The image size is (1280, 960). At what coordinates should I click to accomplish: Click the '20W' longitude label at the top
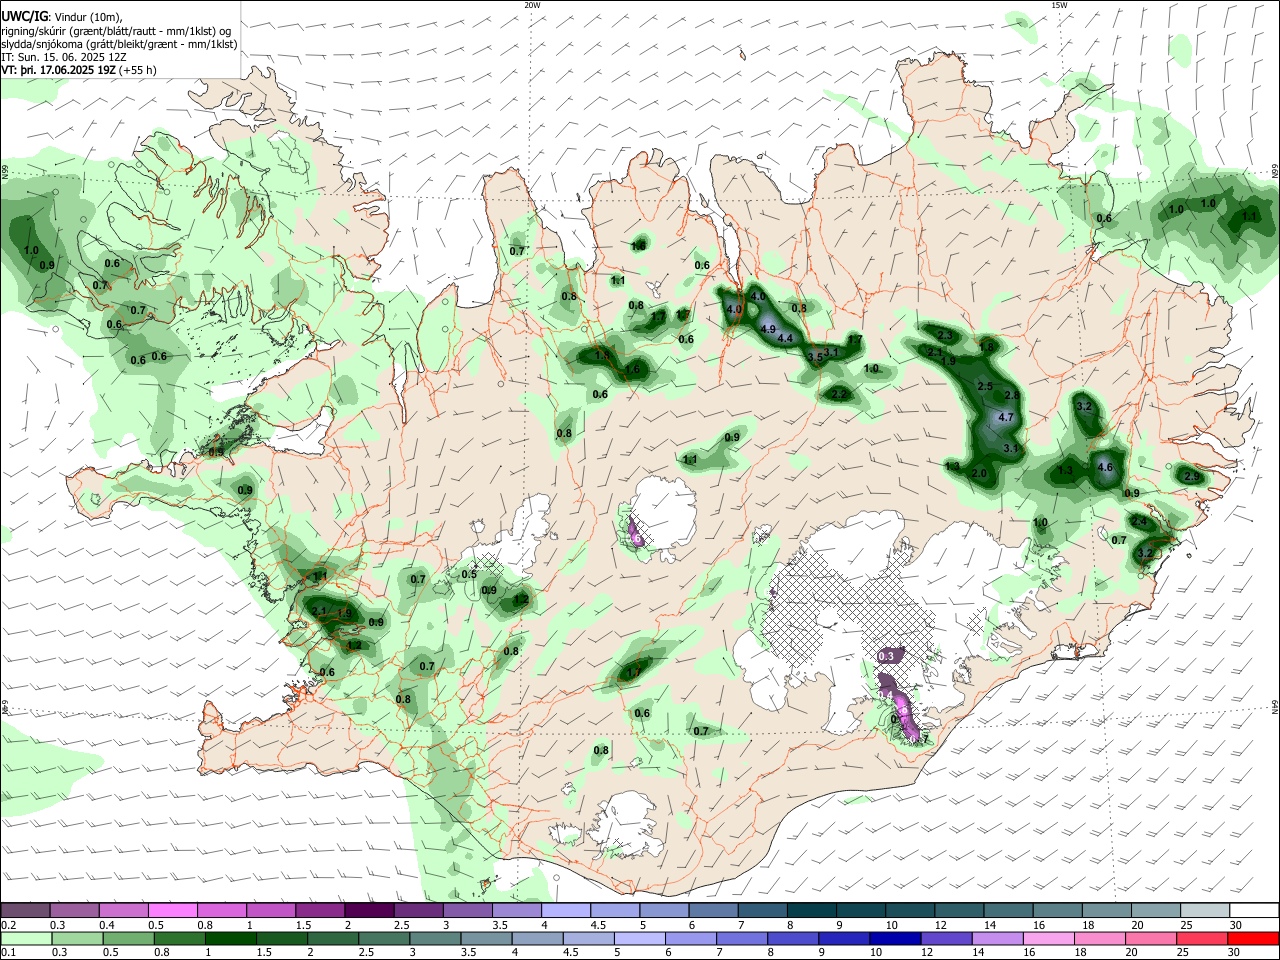click(532, 5)
